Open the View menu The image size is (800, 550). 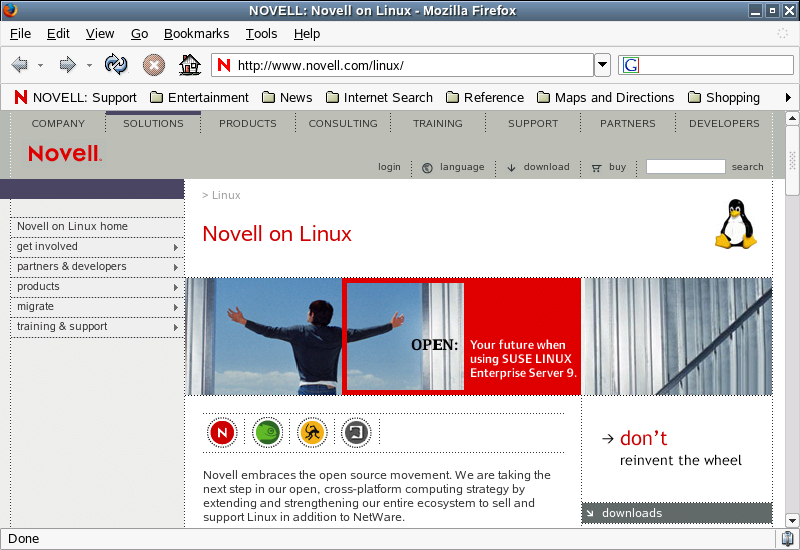[x=99, y=34]
